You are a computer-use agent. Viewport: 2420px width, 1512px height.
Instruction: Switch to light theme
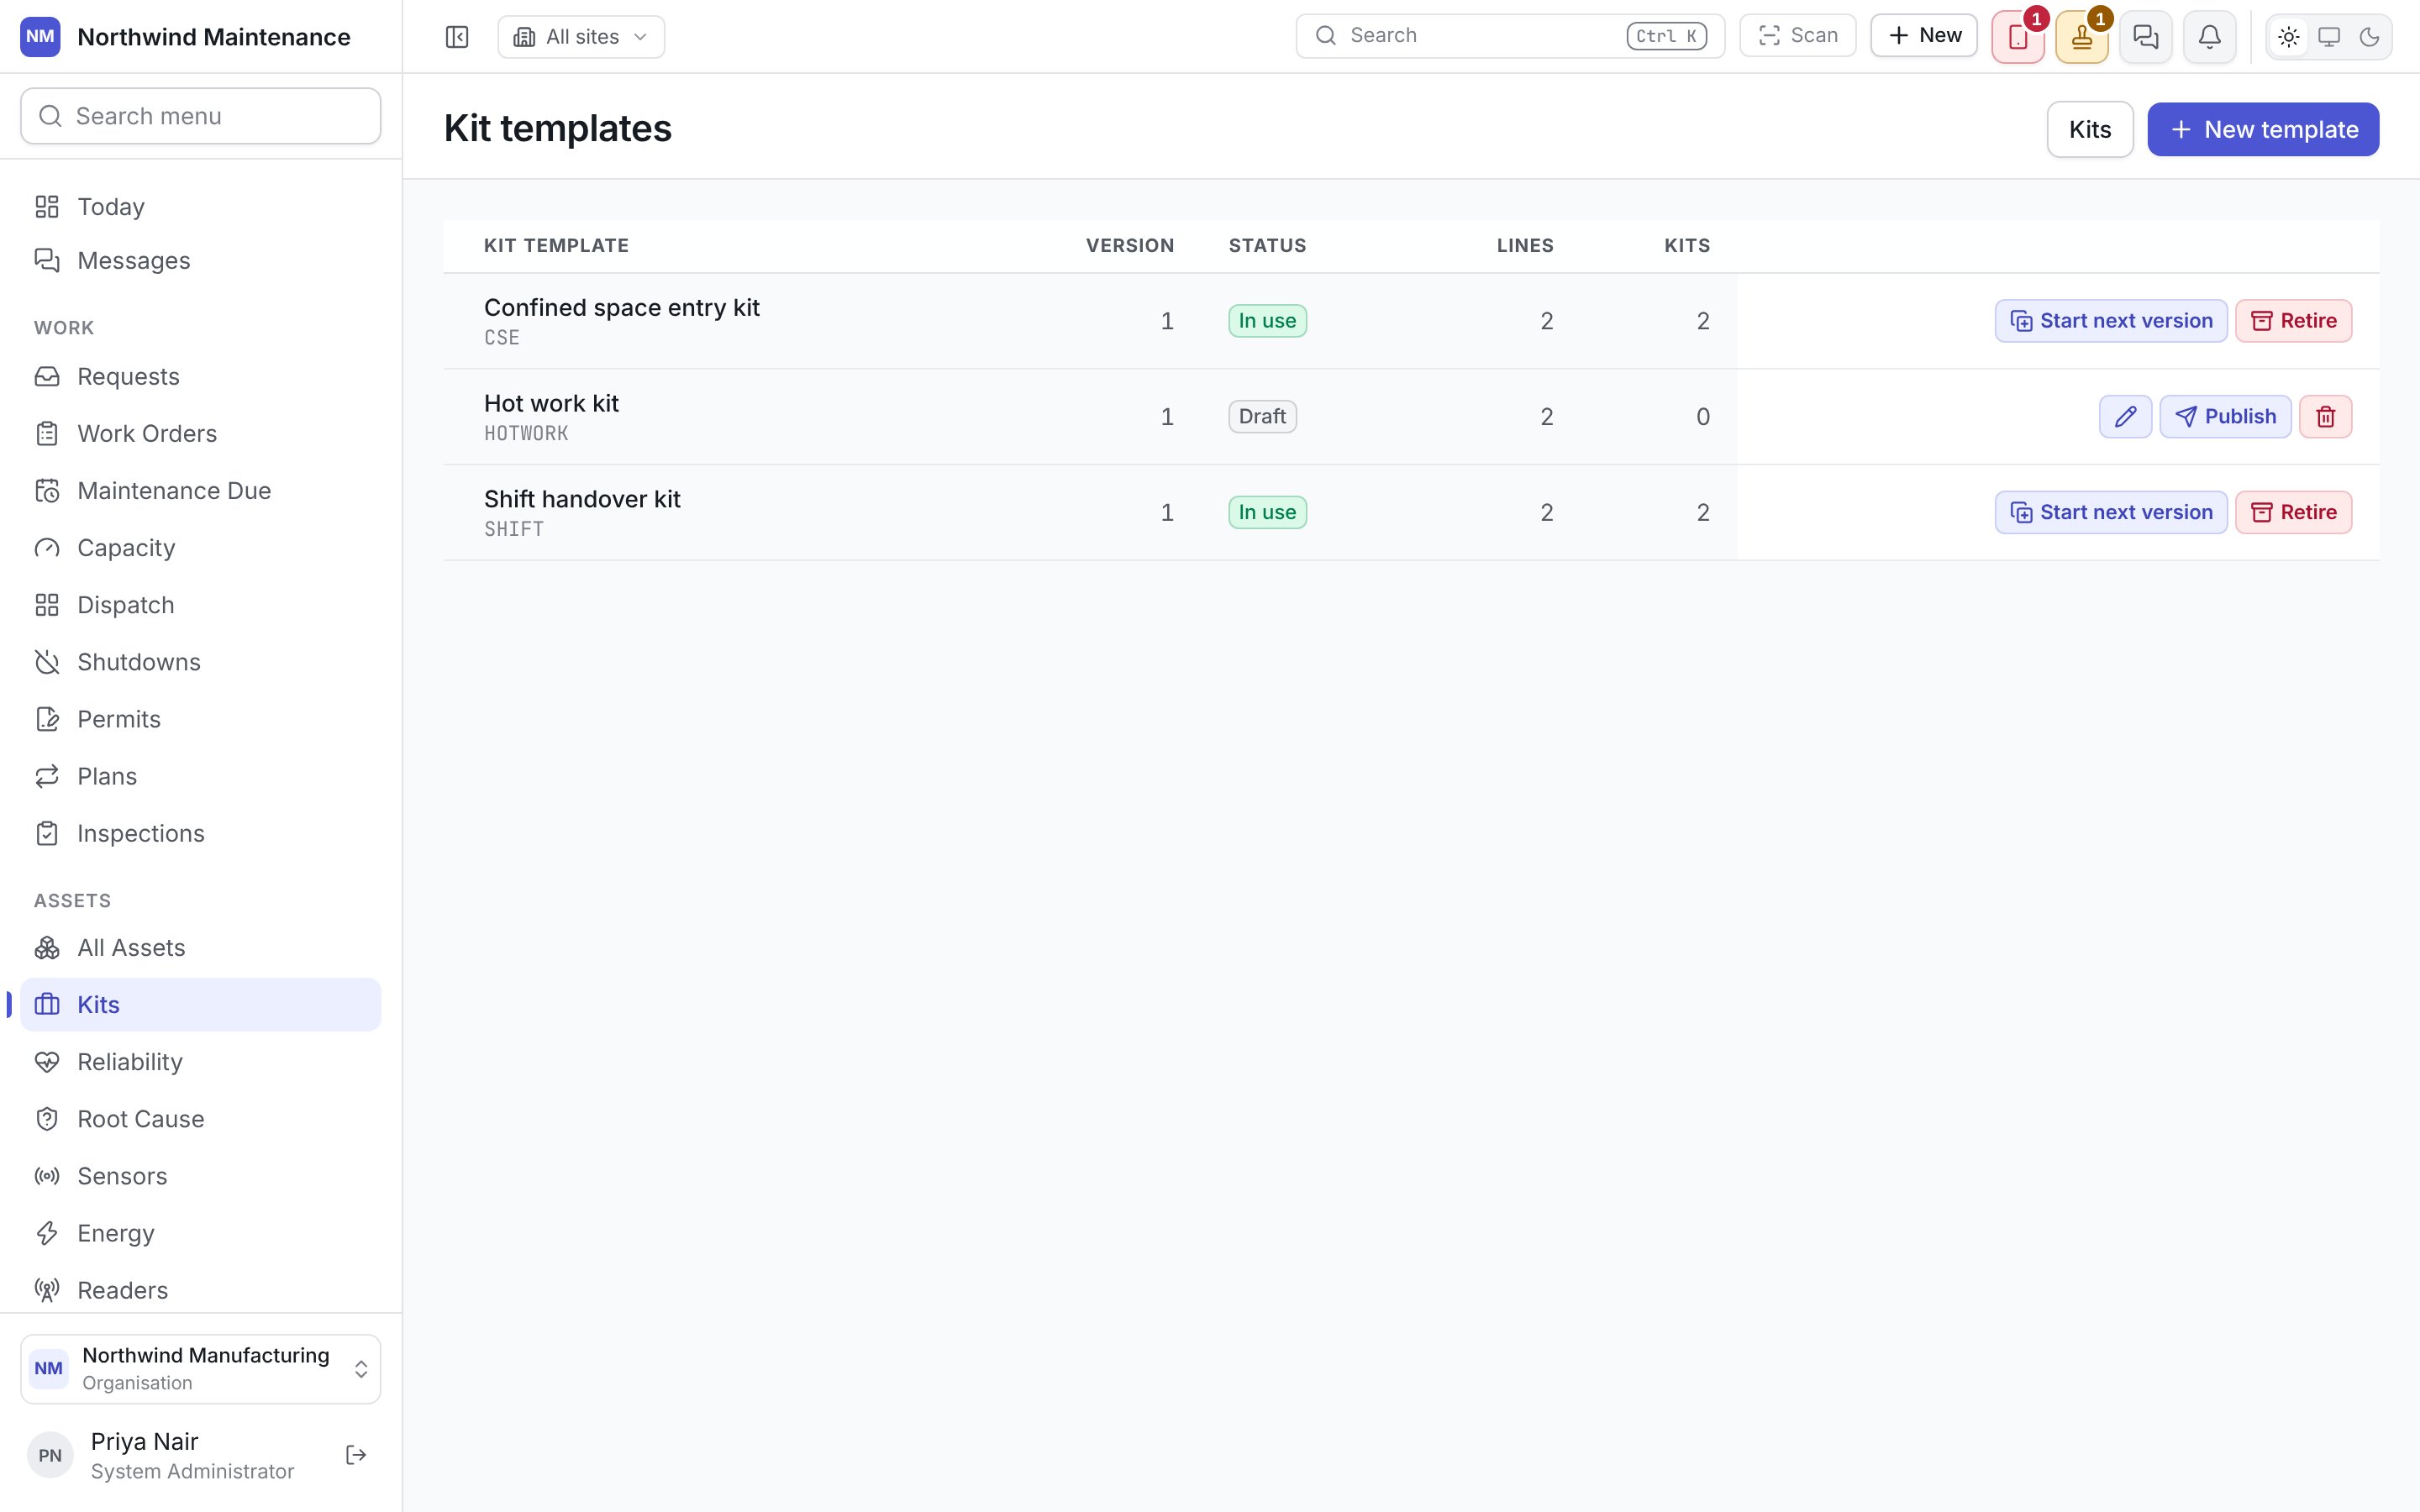(2289, 38)
